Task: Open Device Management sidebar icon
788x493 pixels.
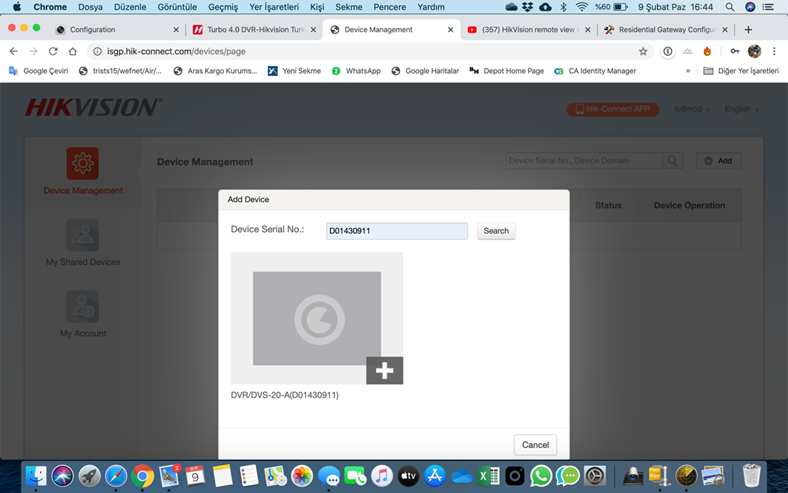Action: (x=83, y=163)
